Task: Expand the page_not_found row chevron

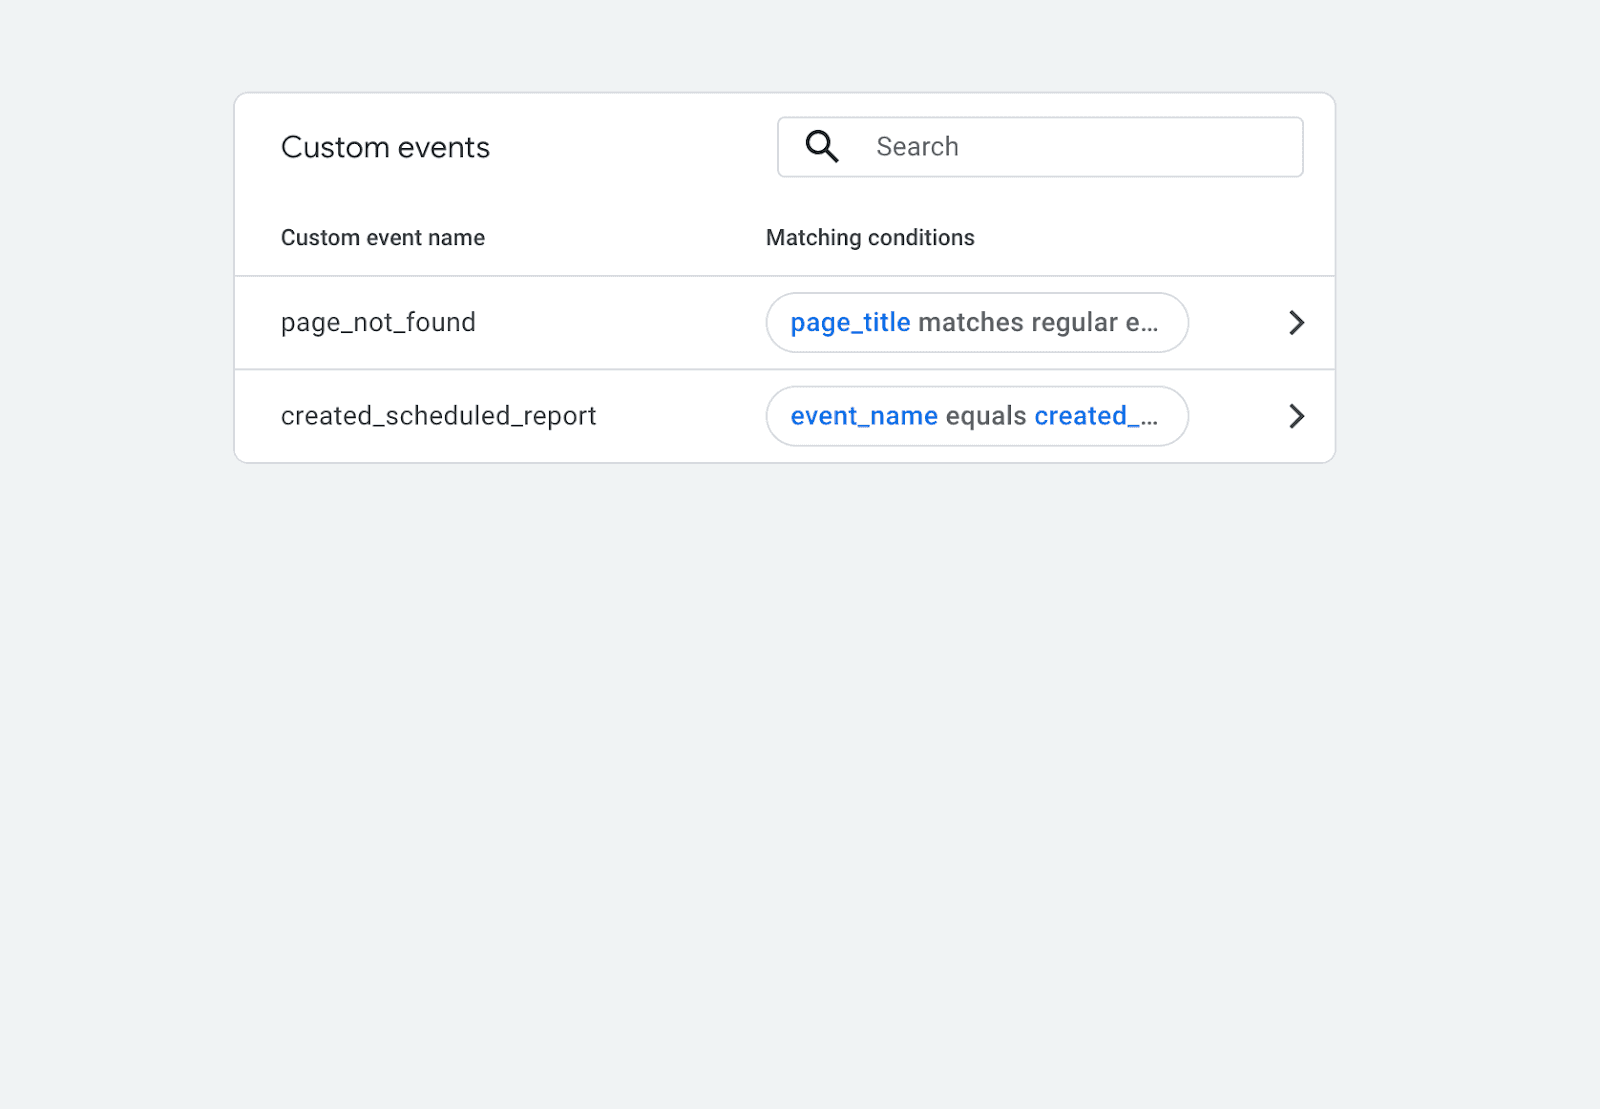Action: [x=1296, y=323]
